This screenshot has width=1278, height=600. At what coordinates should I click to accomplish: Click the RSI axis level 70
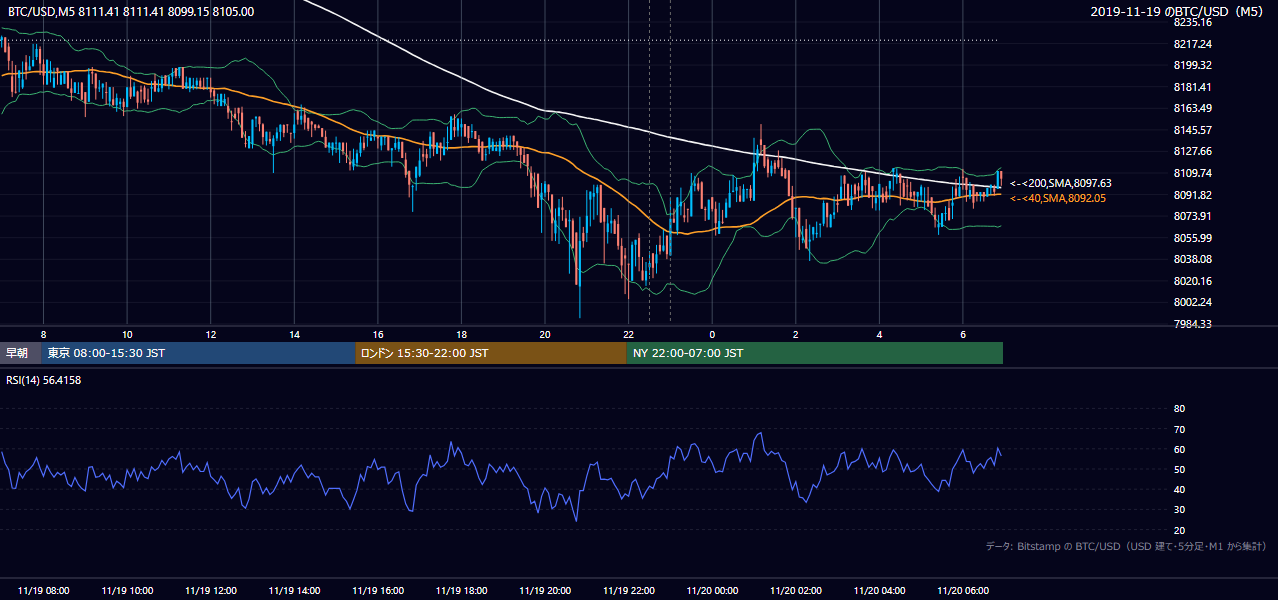click(x=1179, y=429)
